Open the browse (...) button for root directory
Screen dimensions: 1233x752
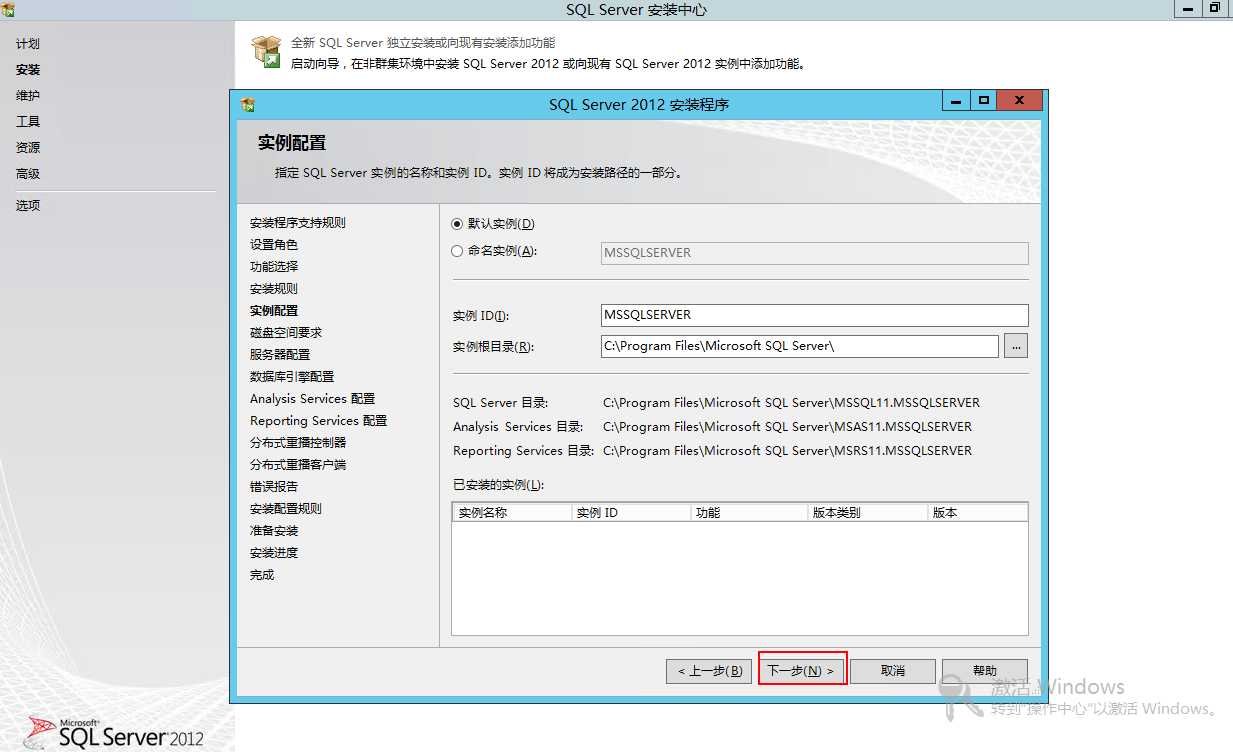pos(1016,346)
